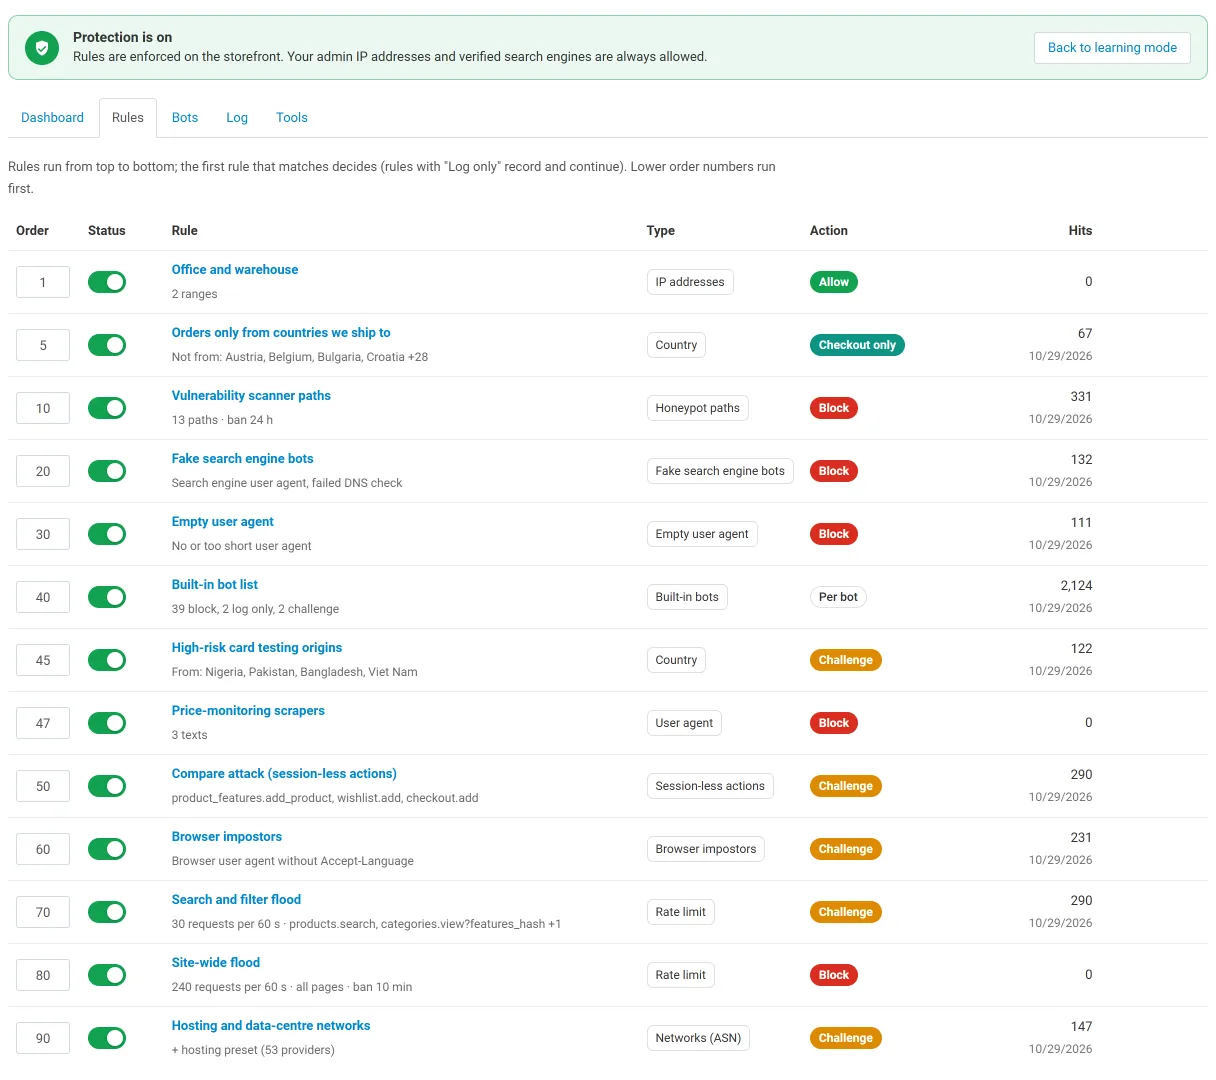Click the order field showing 1
1216x1080 pixels.
coord(43,282)
